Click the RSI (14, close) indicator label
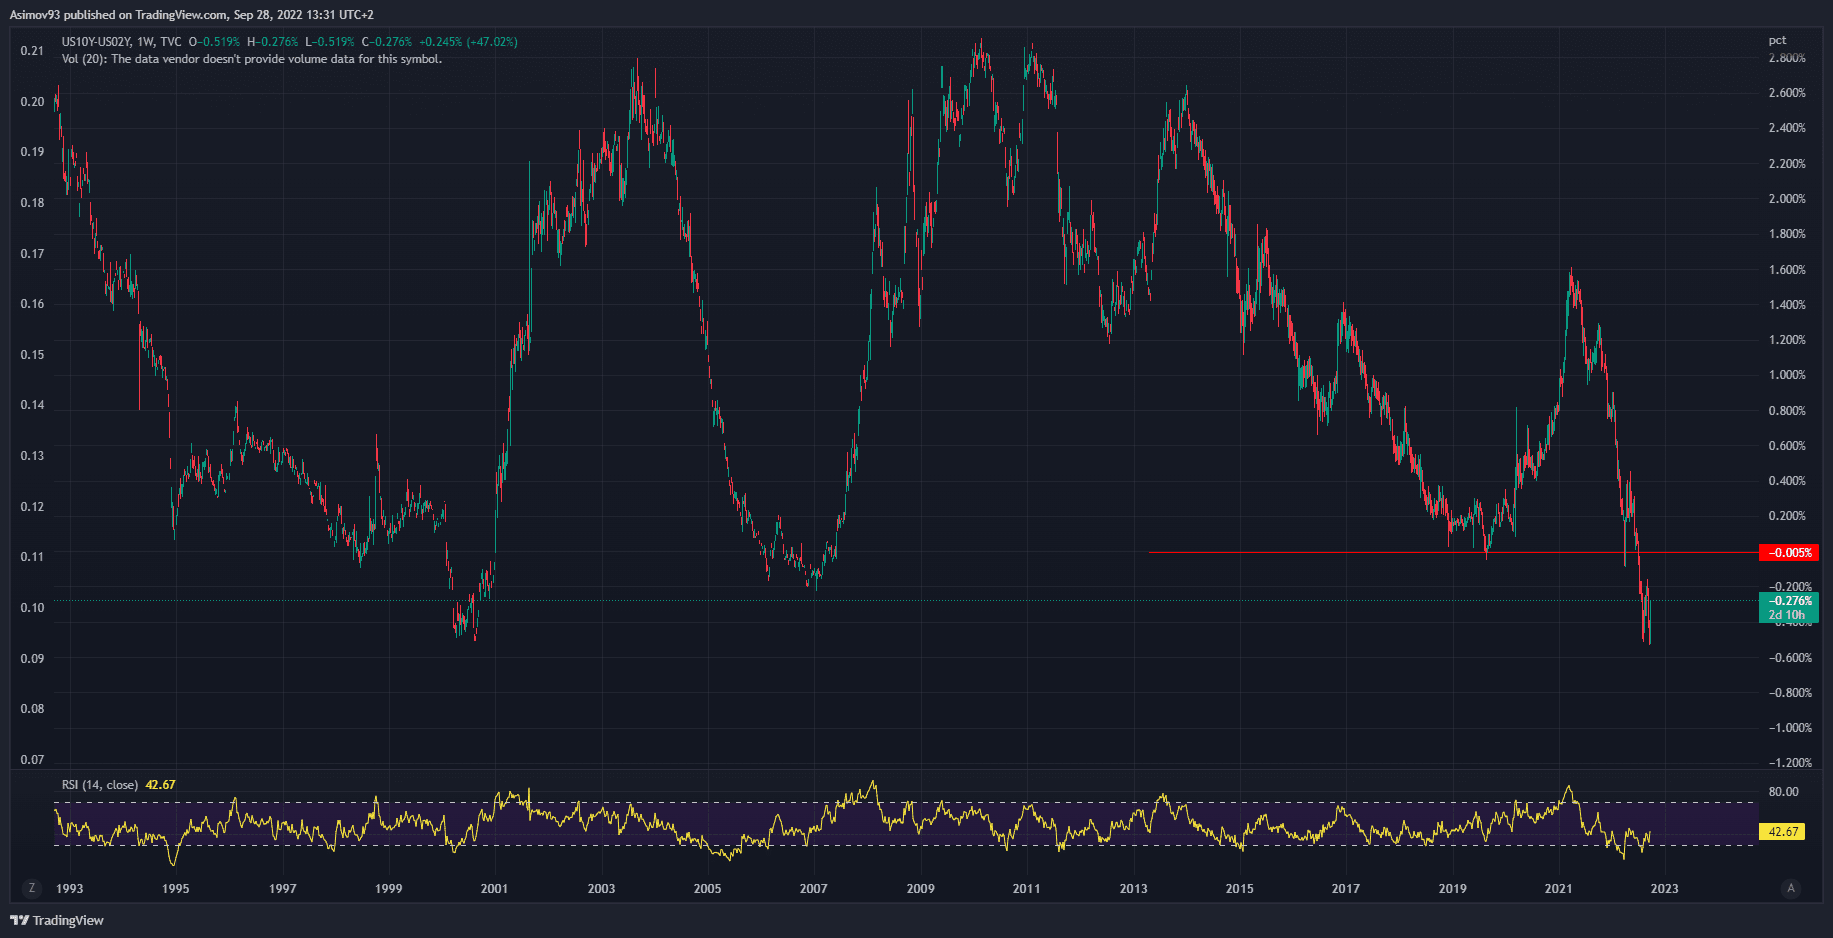This screenshot has height=938, width=1833. tap(100, 785)
